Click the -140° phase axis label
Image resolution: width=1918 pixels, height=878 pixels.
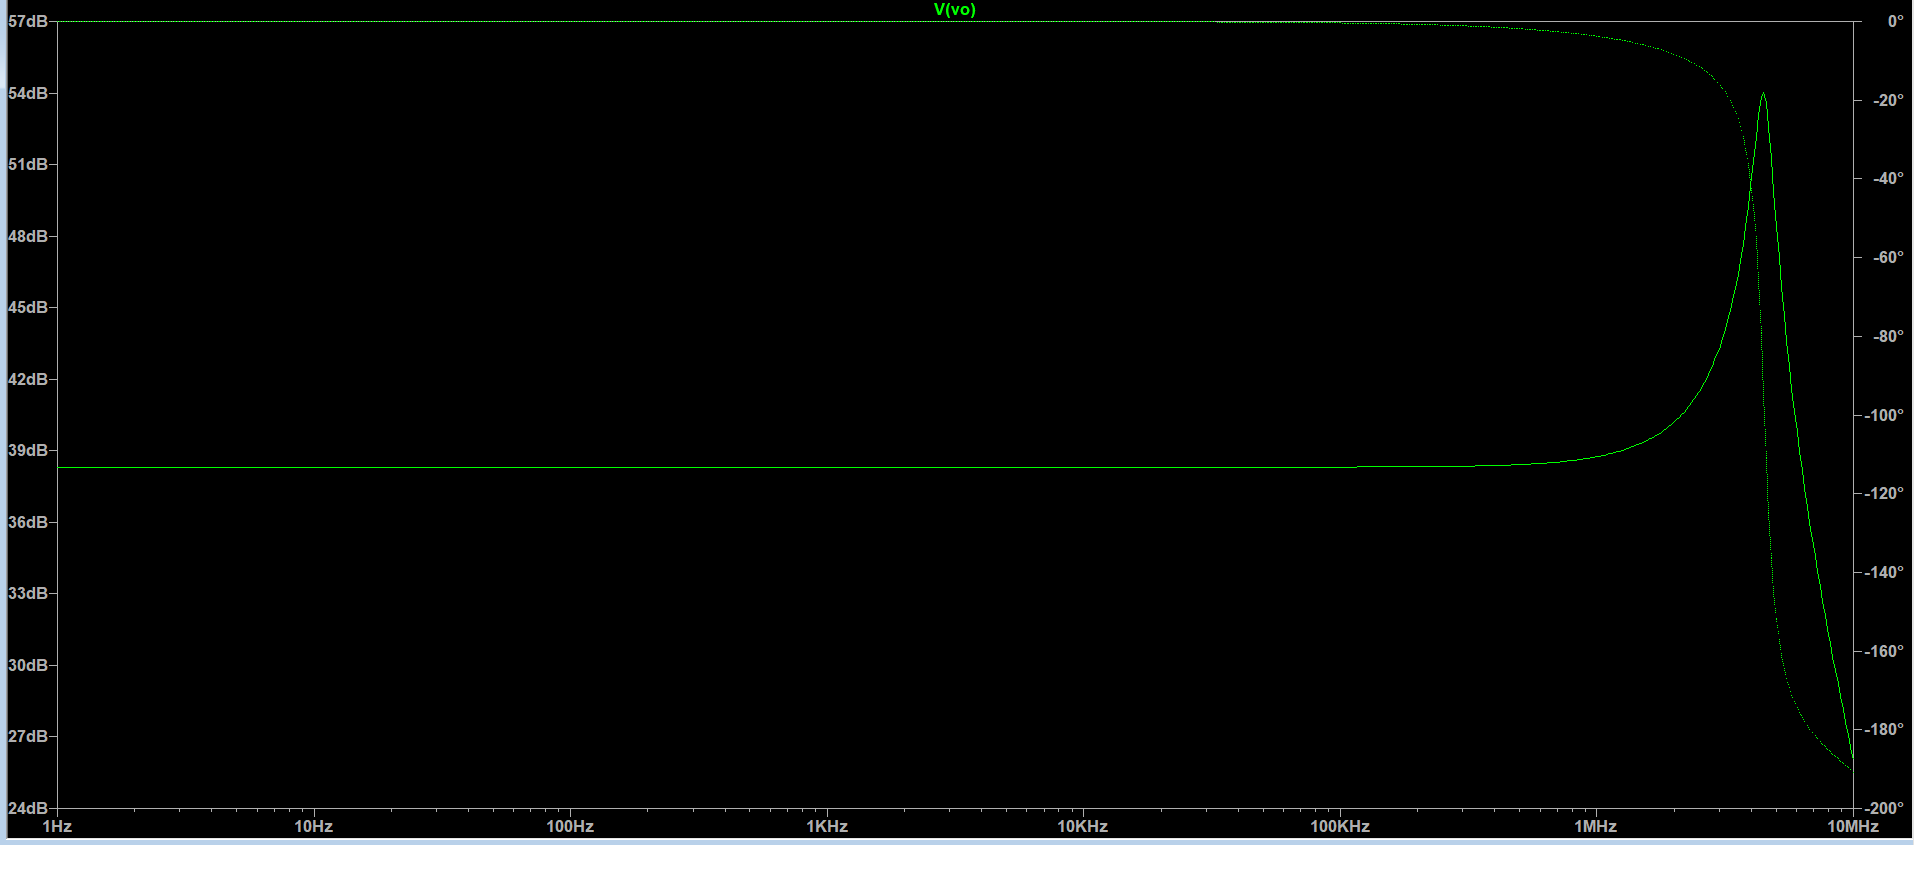point(1884,572)
